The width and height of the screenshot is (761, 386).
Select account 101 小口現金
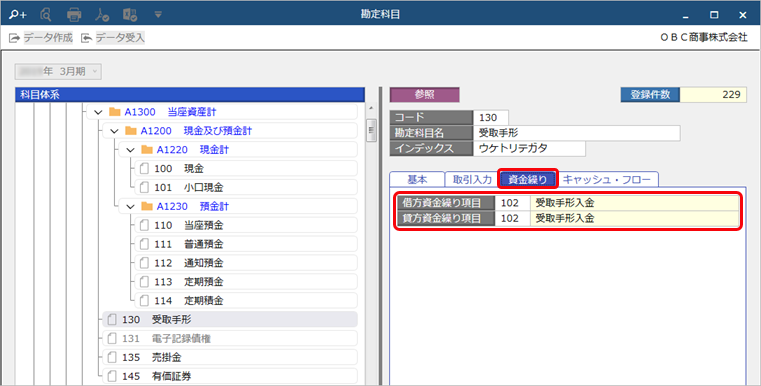tap(246, 187)
